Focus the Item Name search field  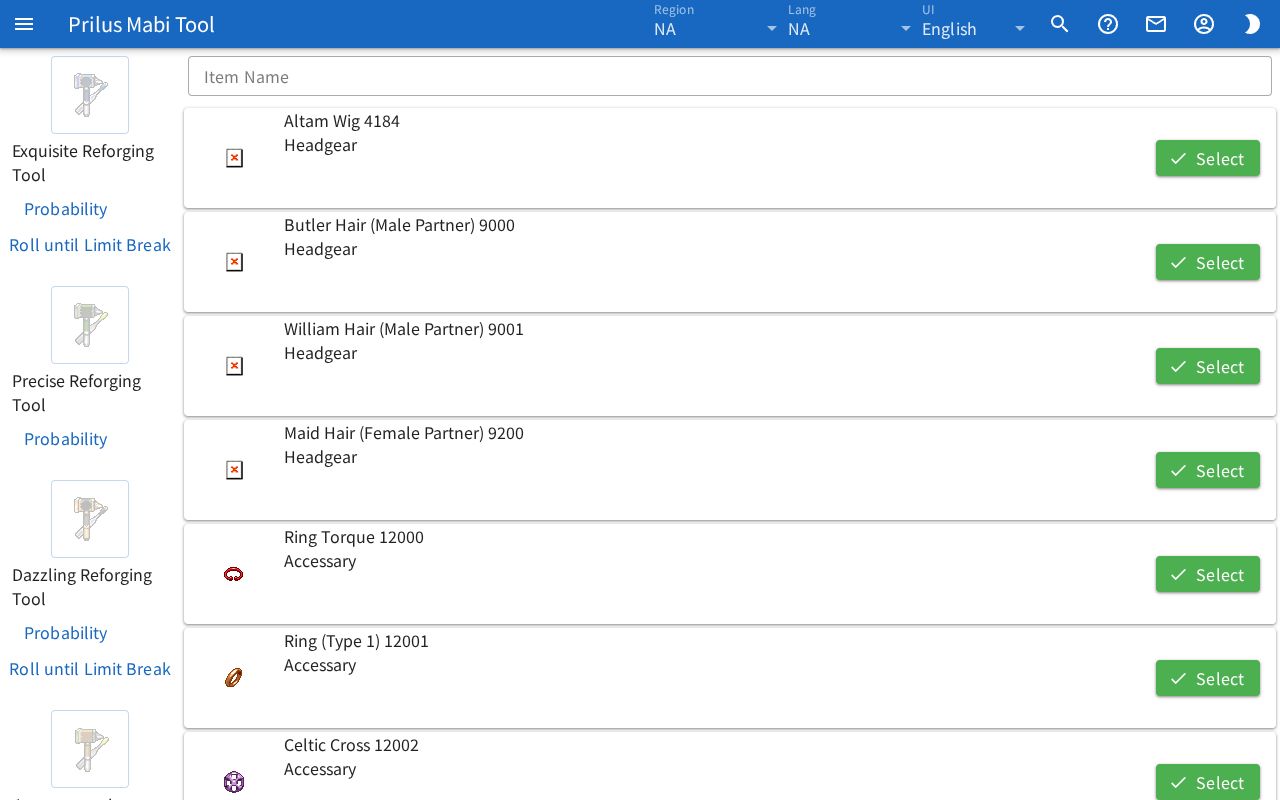730,77
